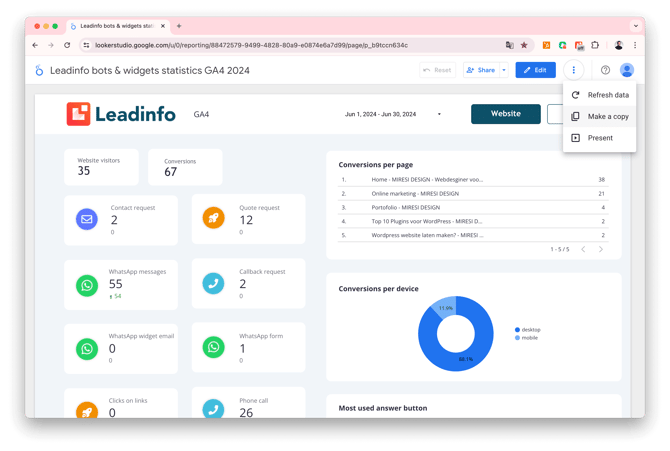Click the white button next to Website

point(555,114)
